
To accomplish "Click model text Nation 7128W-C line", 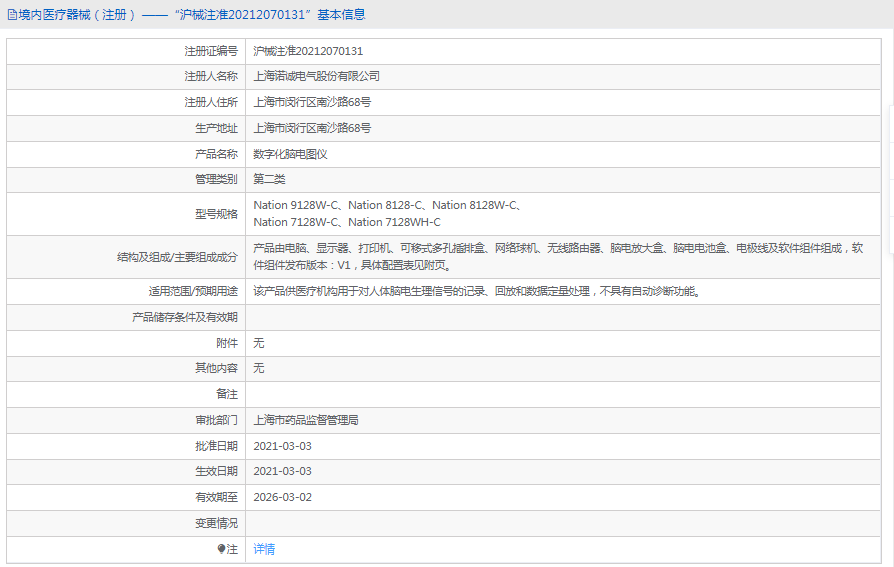I will [x=347, y=222].
